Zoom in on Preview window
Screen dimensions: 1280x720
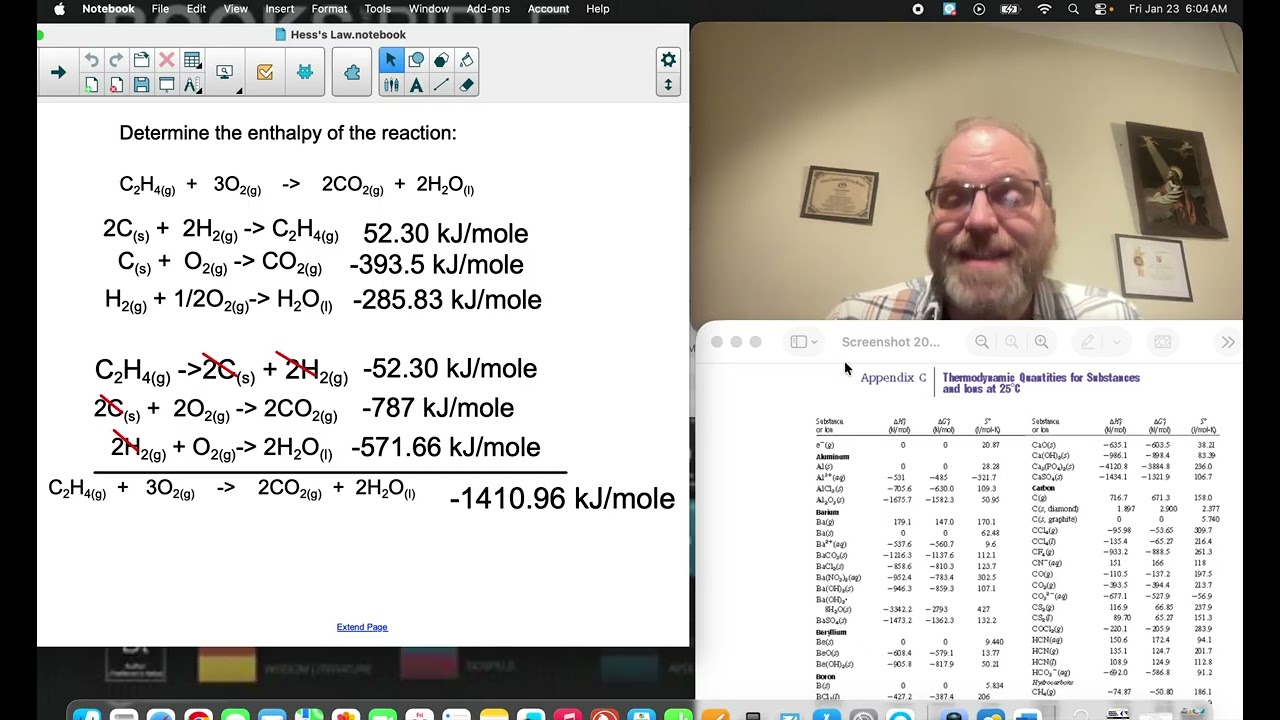[1041, 342]
